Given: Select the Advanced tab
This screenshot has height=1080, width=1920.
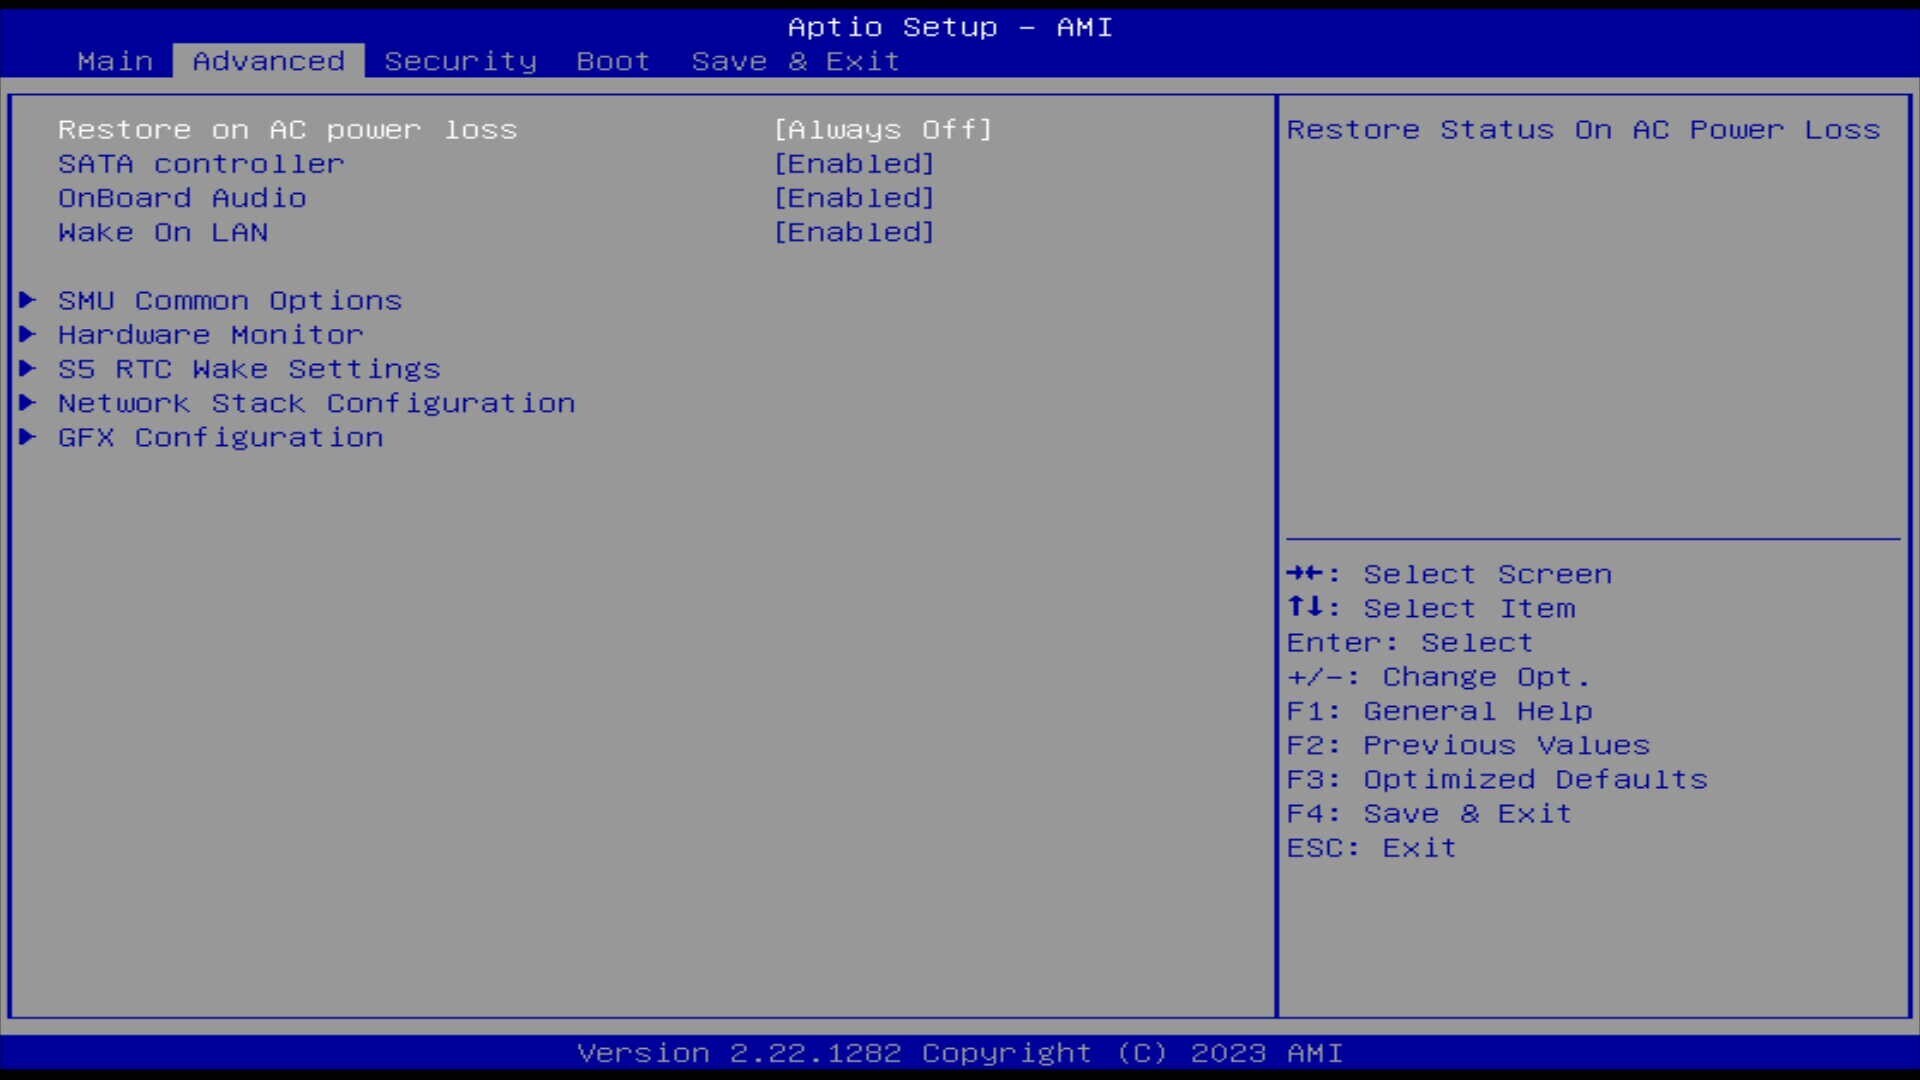Looking at the screenshot, I should pyautogui.click(x=269, y=61).
